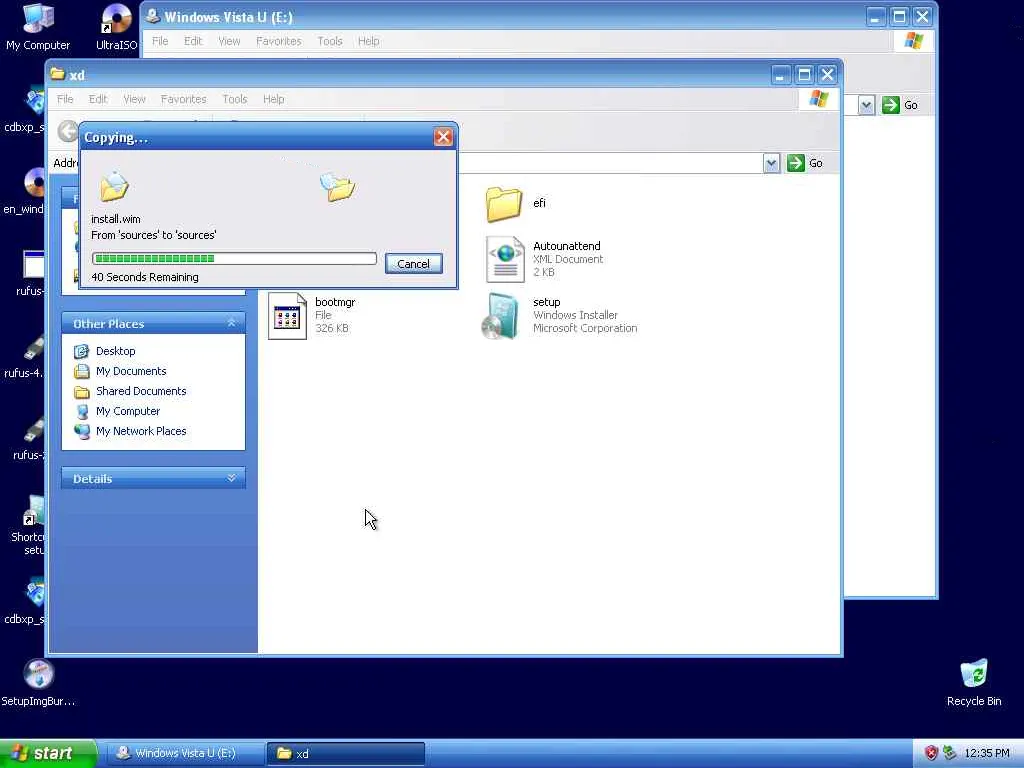Select the Autounattend XML document icon
The image size is (1024, 768).
(x=505, y=259)
